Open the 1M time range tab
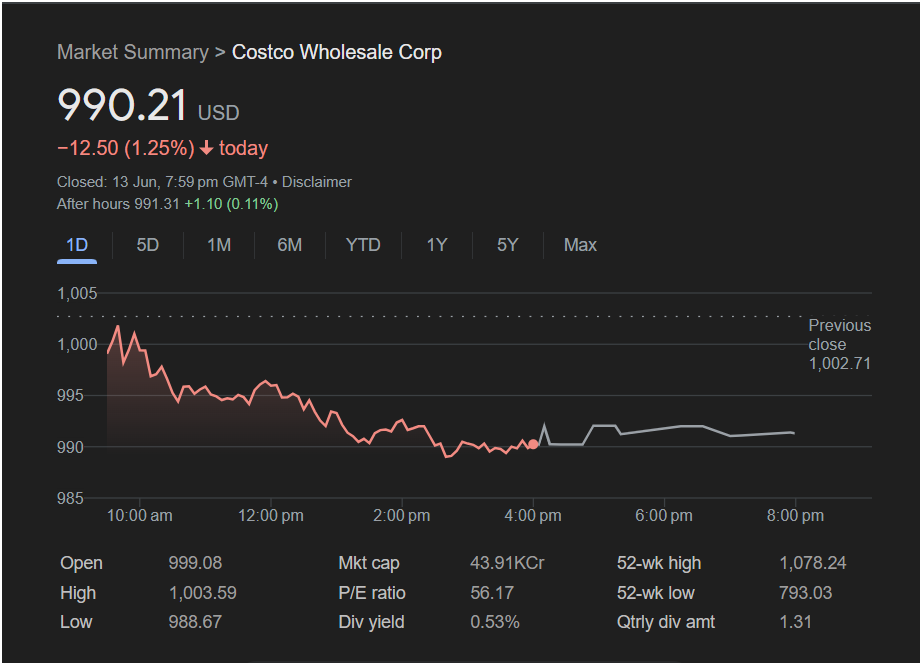The width and height of the screenshot is (922, 665). [219, 245]
